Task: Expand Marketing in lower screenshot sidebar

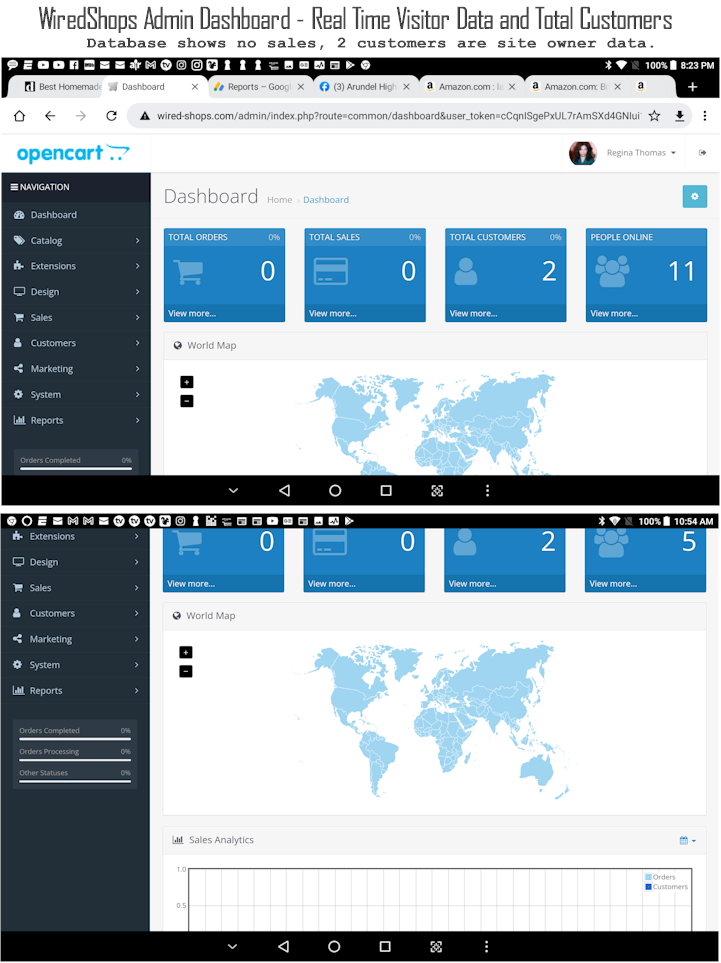Action: tap(76, 639)
